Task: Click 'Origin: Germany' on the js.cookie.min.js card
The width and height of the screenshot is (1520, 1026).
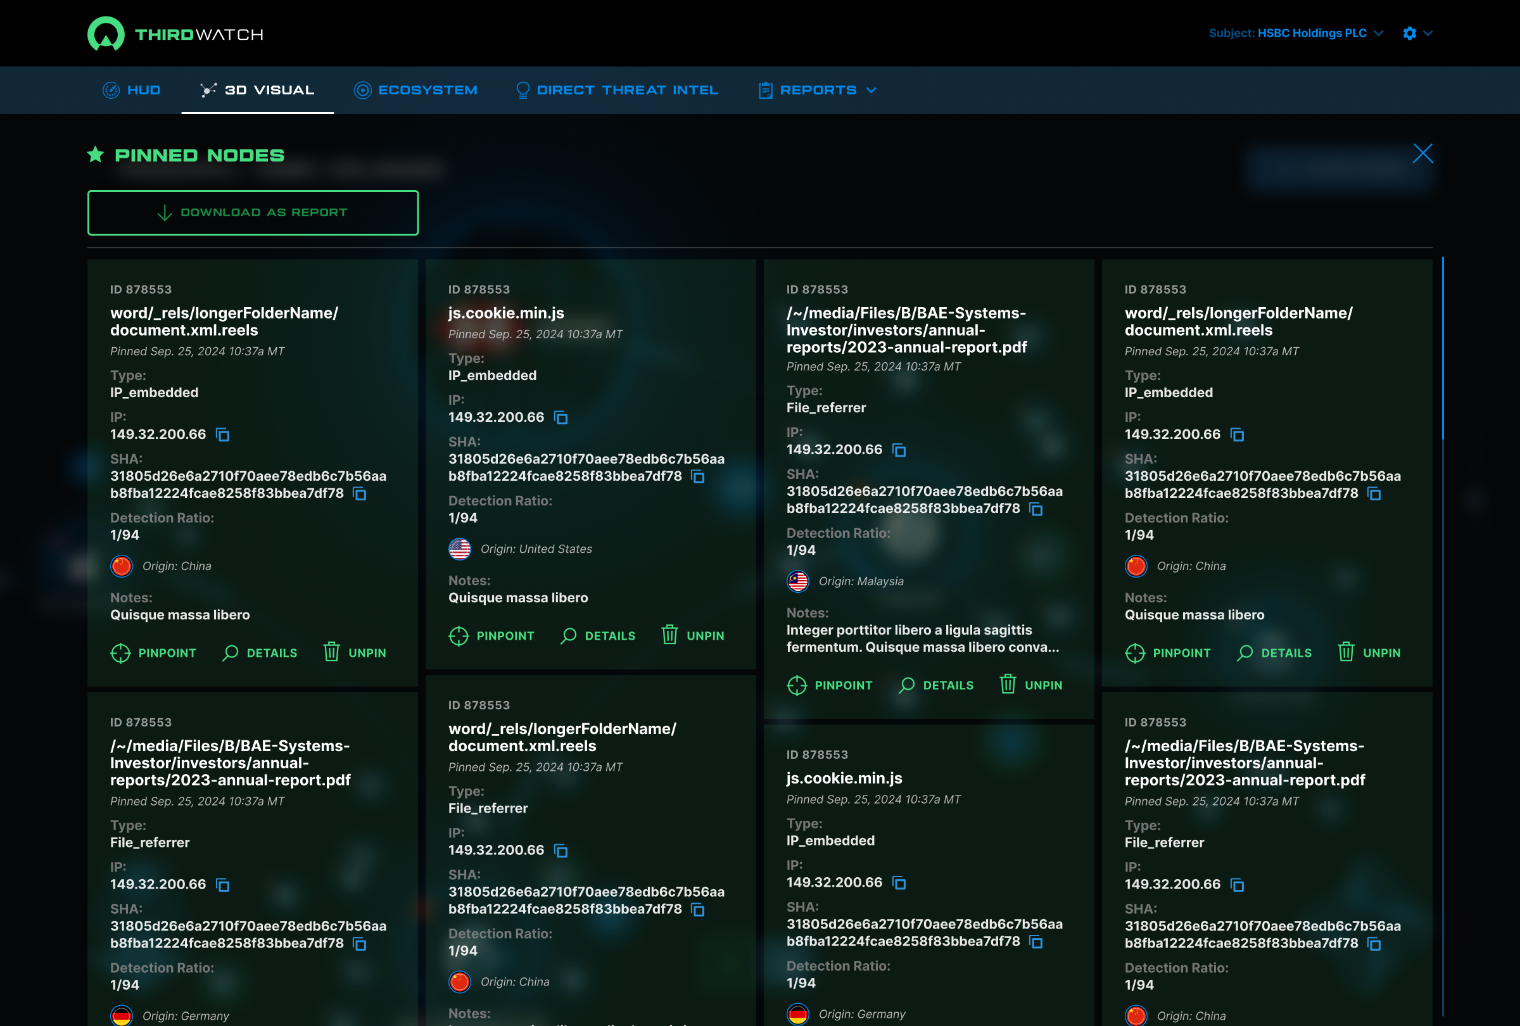Action: click(x=862, y=1014)
